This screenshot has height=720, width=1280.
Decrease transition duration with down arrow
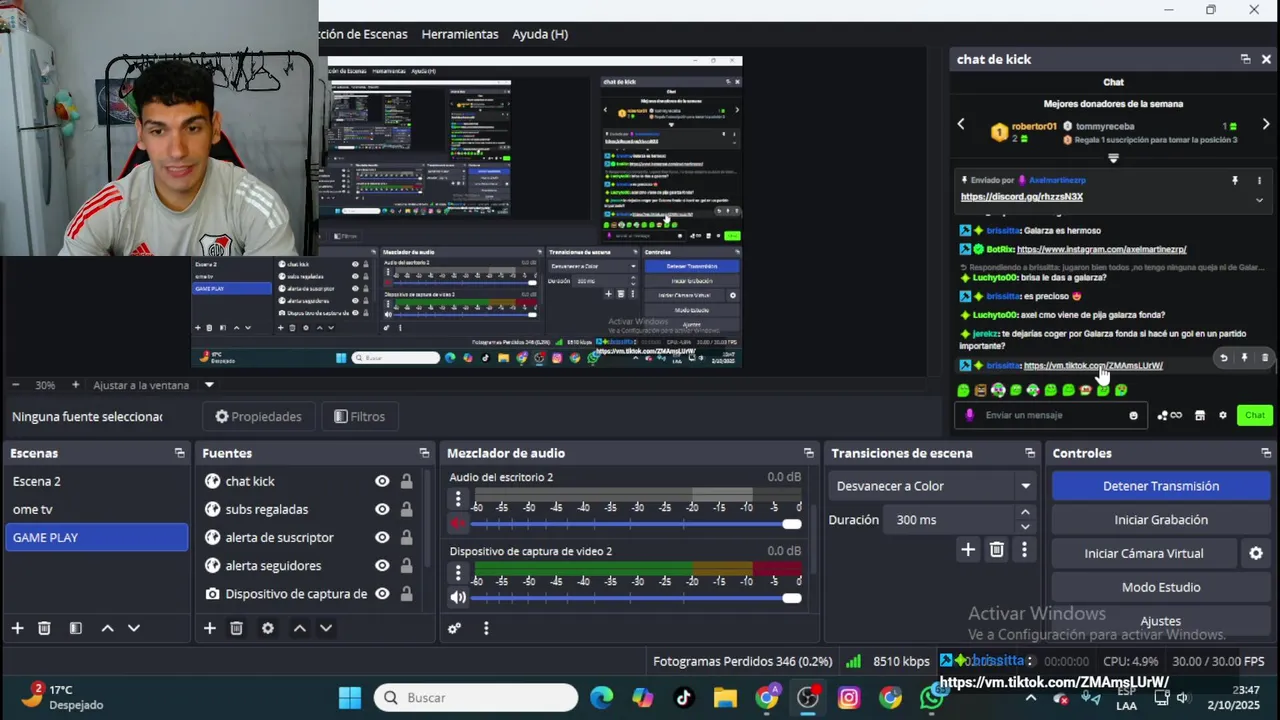1025,527
